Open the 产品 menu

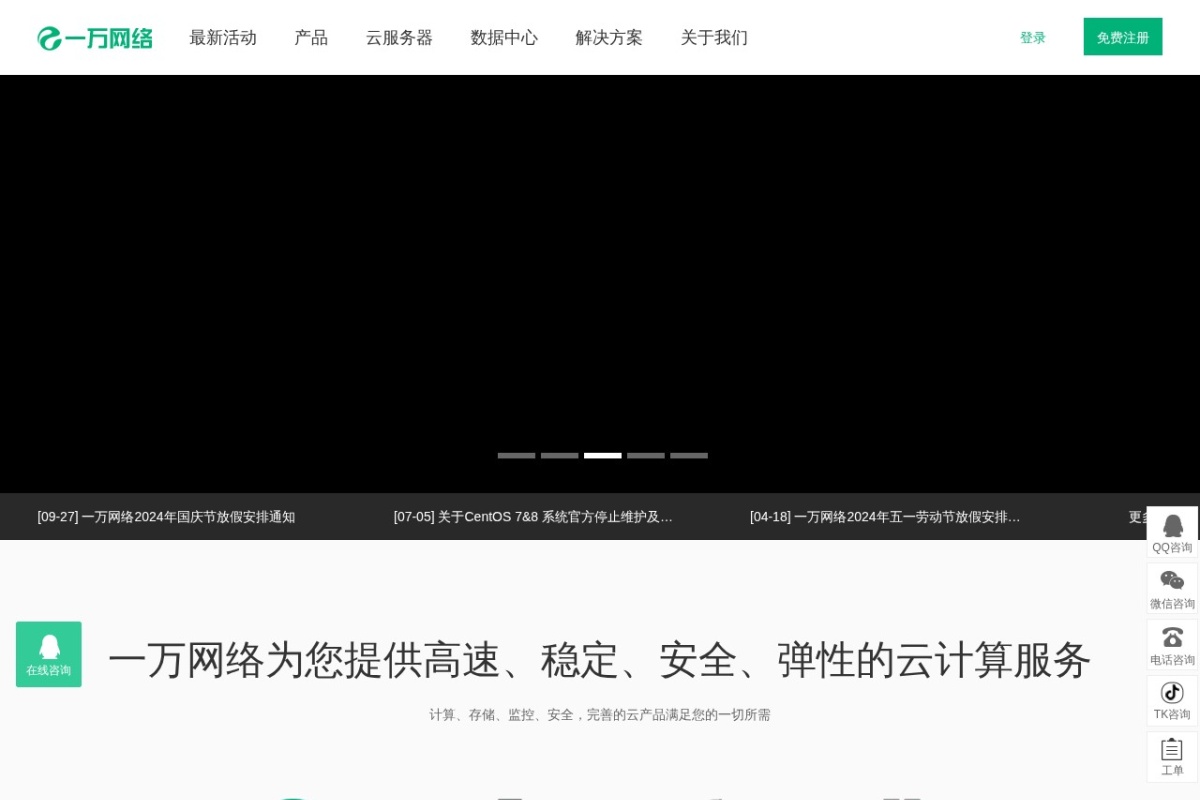(x=311, y=38)
